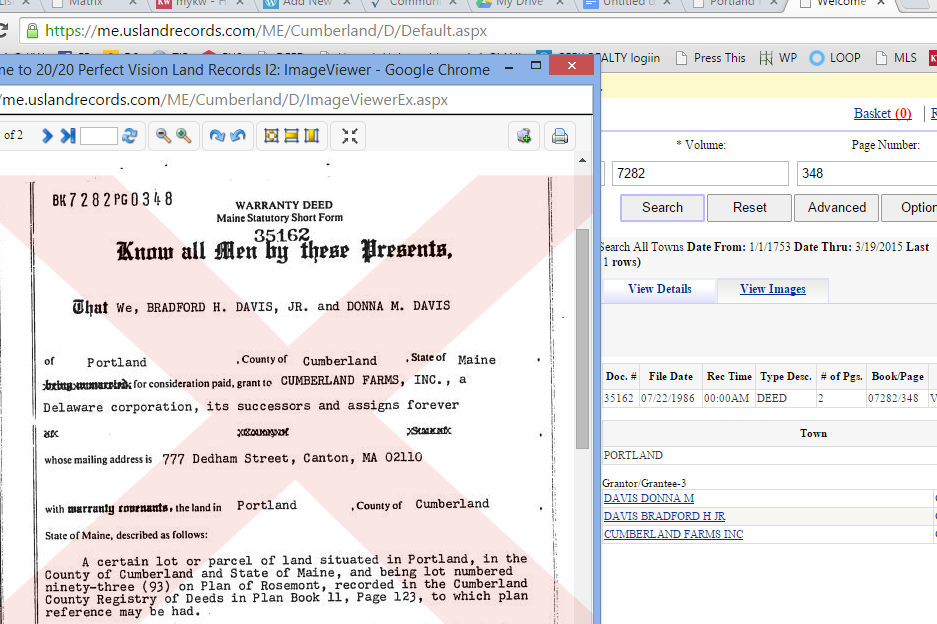Rotate the deed image counterclockwise

tap(237, 136)
